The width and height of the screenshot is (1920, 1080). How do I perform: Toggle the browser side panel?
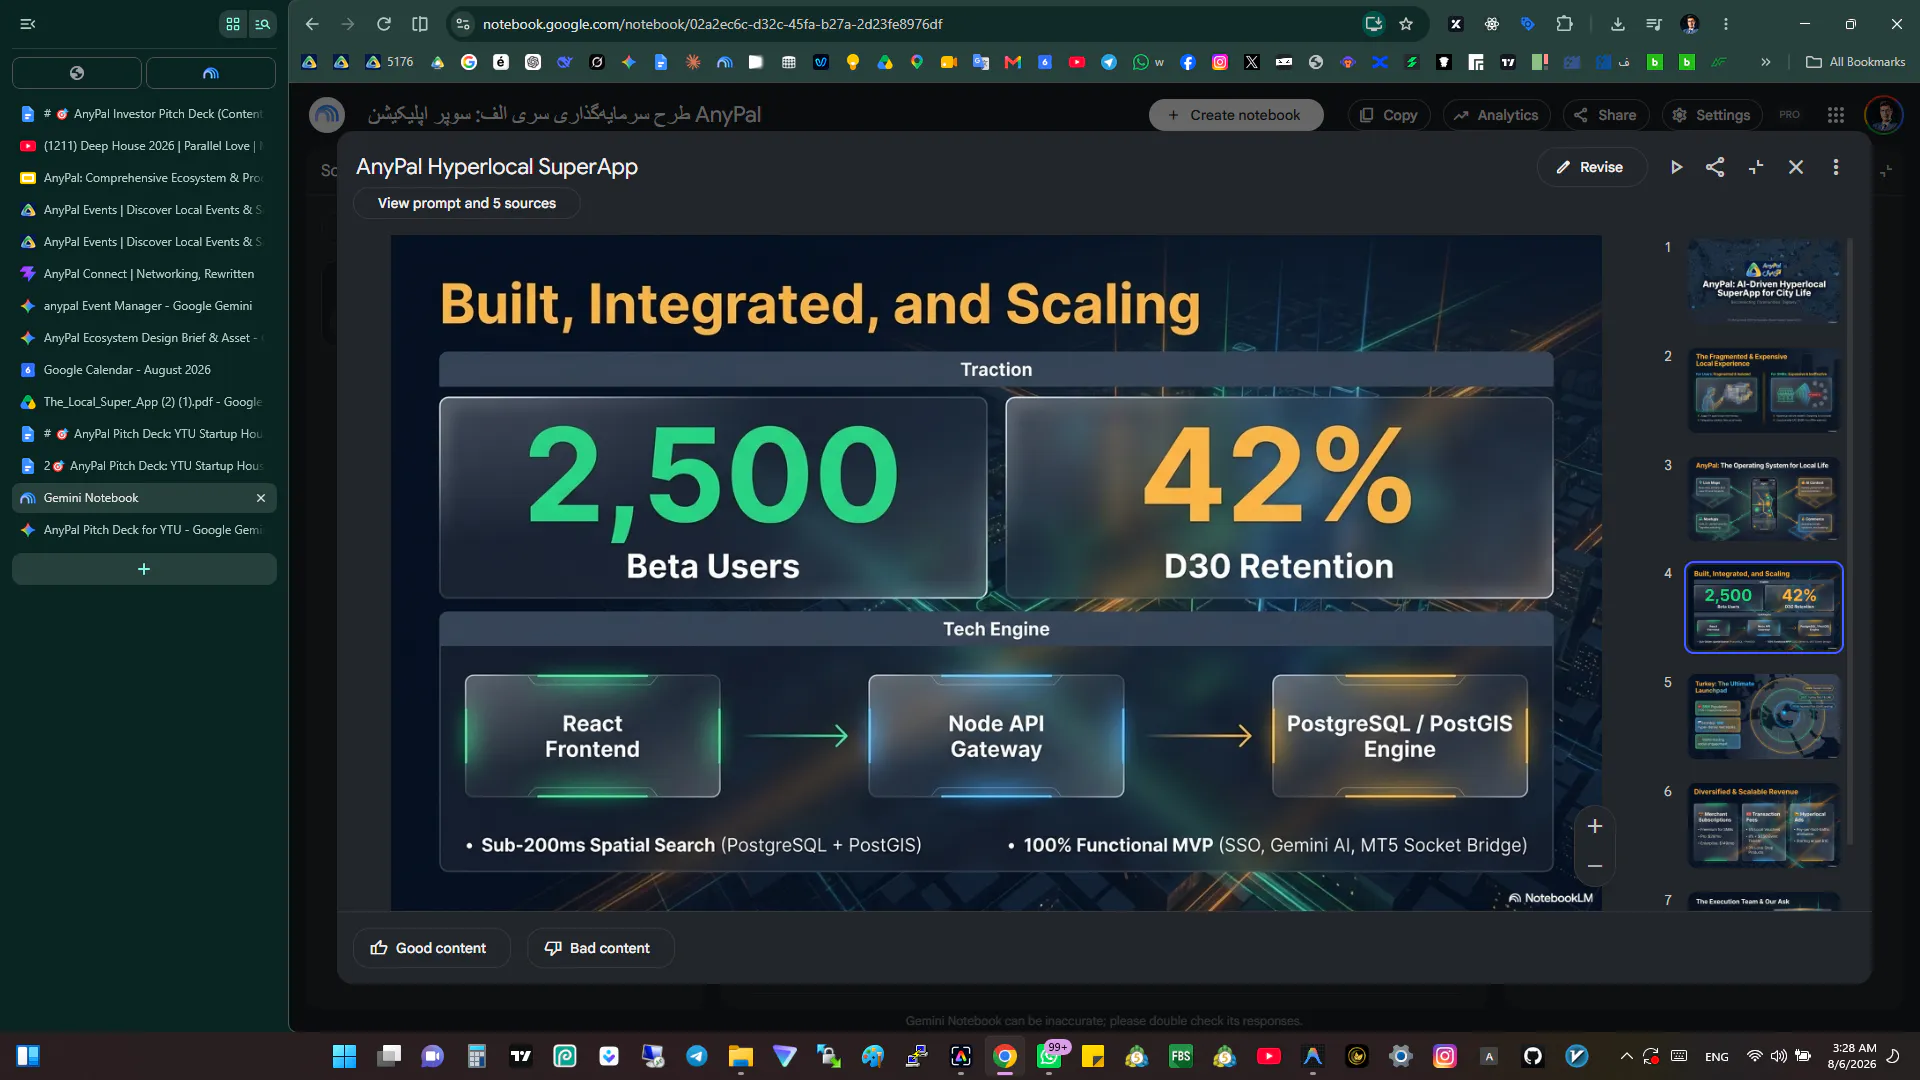(420, 24)
